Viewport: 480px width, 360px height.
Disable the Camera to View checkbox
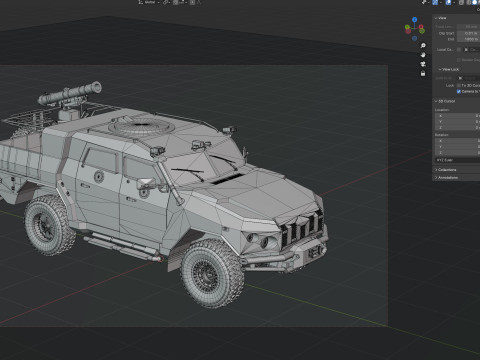pos(459,91)
